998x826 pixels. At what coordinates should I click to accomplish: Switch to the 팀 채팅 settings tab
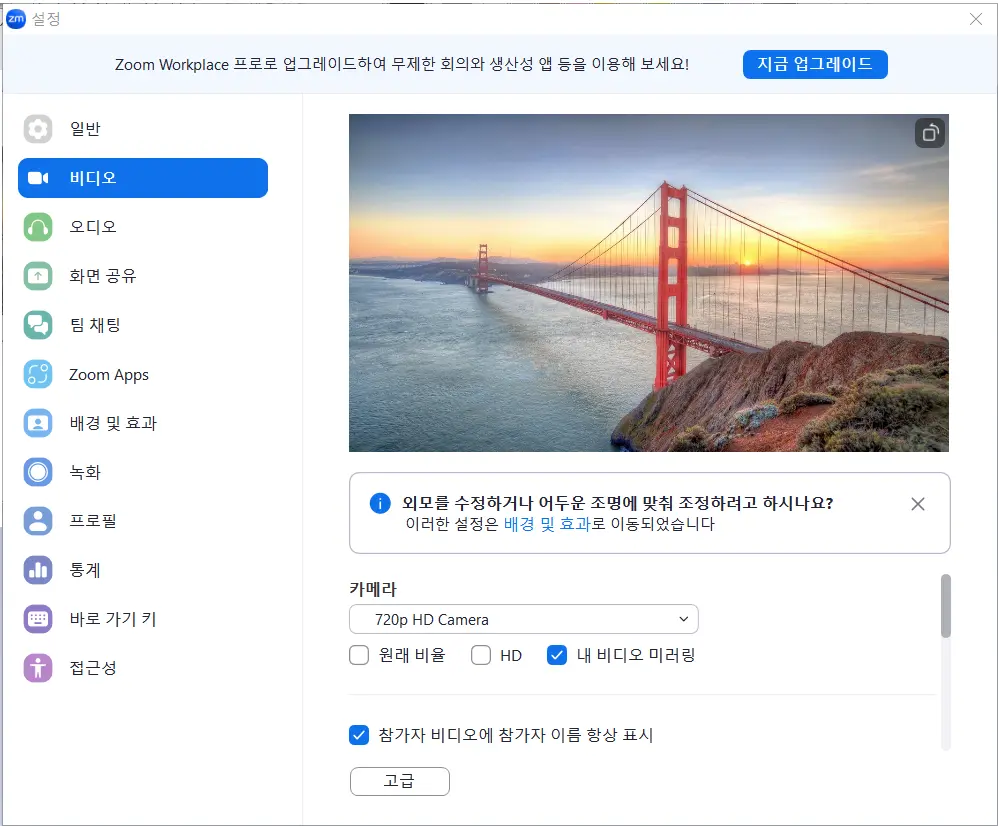click(37, 325)
